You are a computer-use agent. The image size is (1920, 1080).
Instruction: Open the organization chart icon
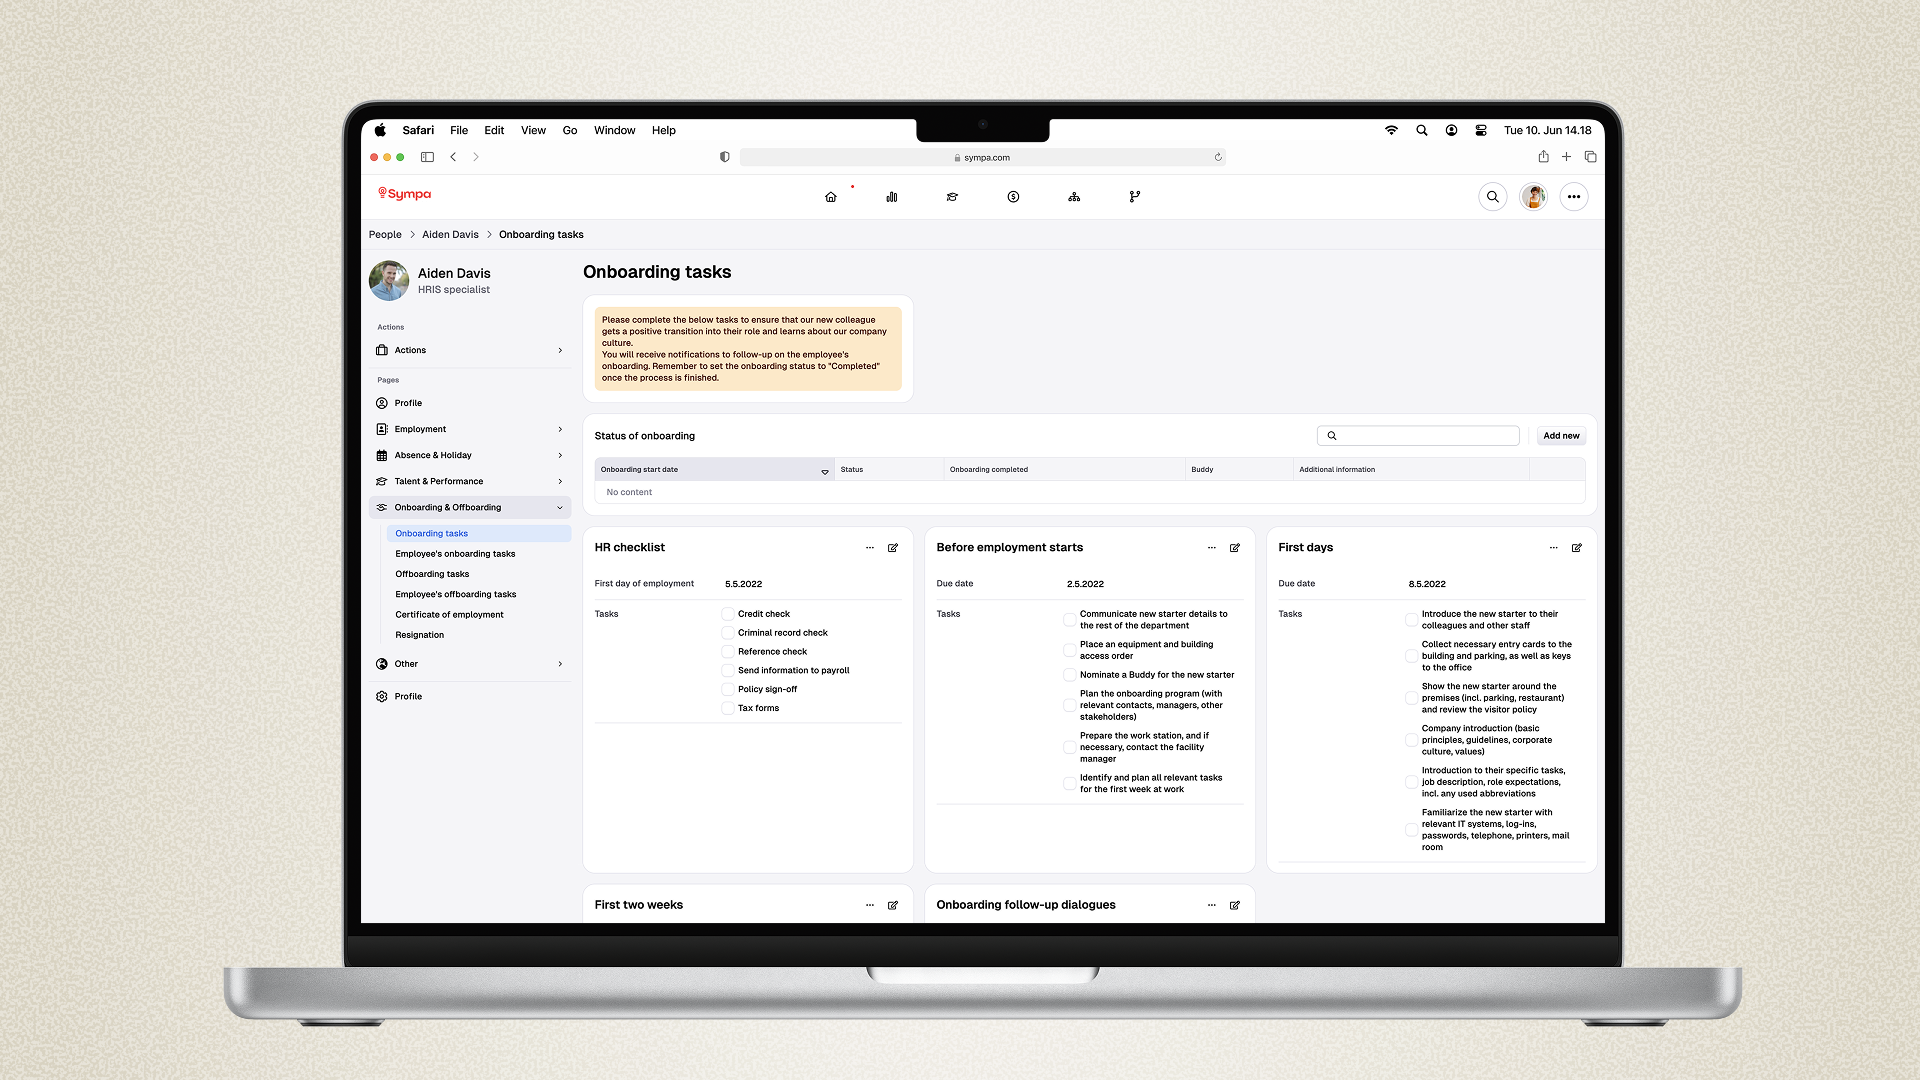(x=1074, y=197)
